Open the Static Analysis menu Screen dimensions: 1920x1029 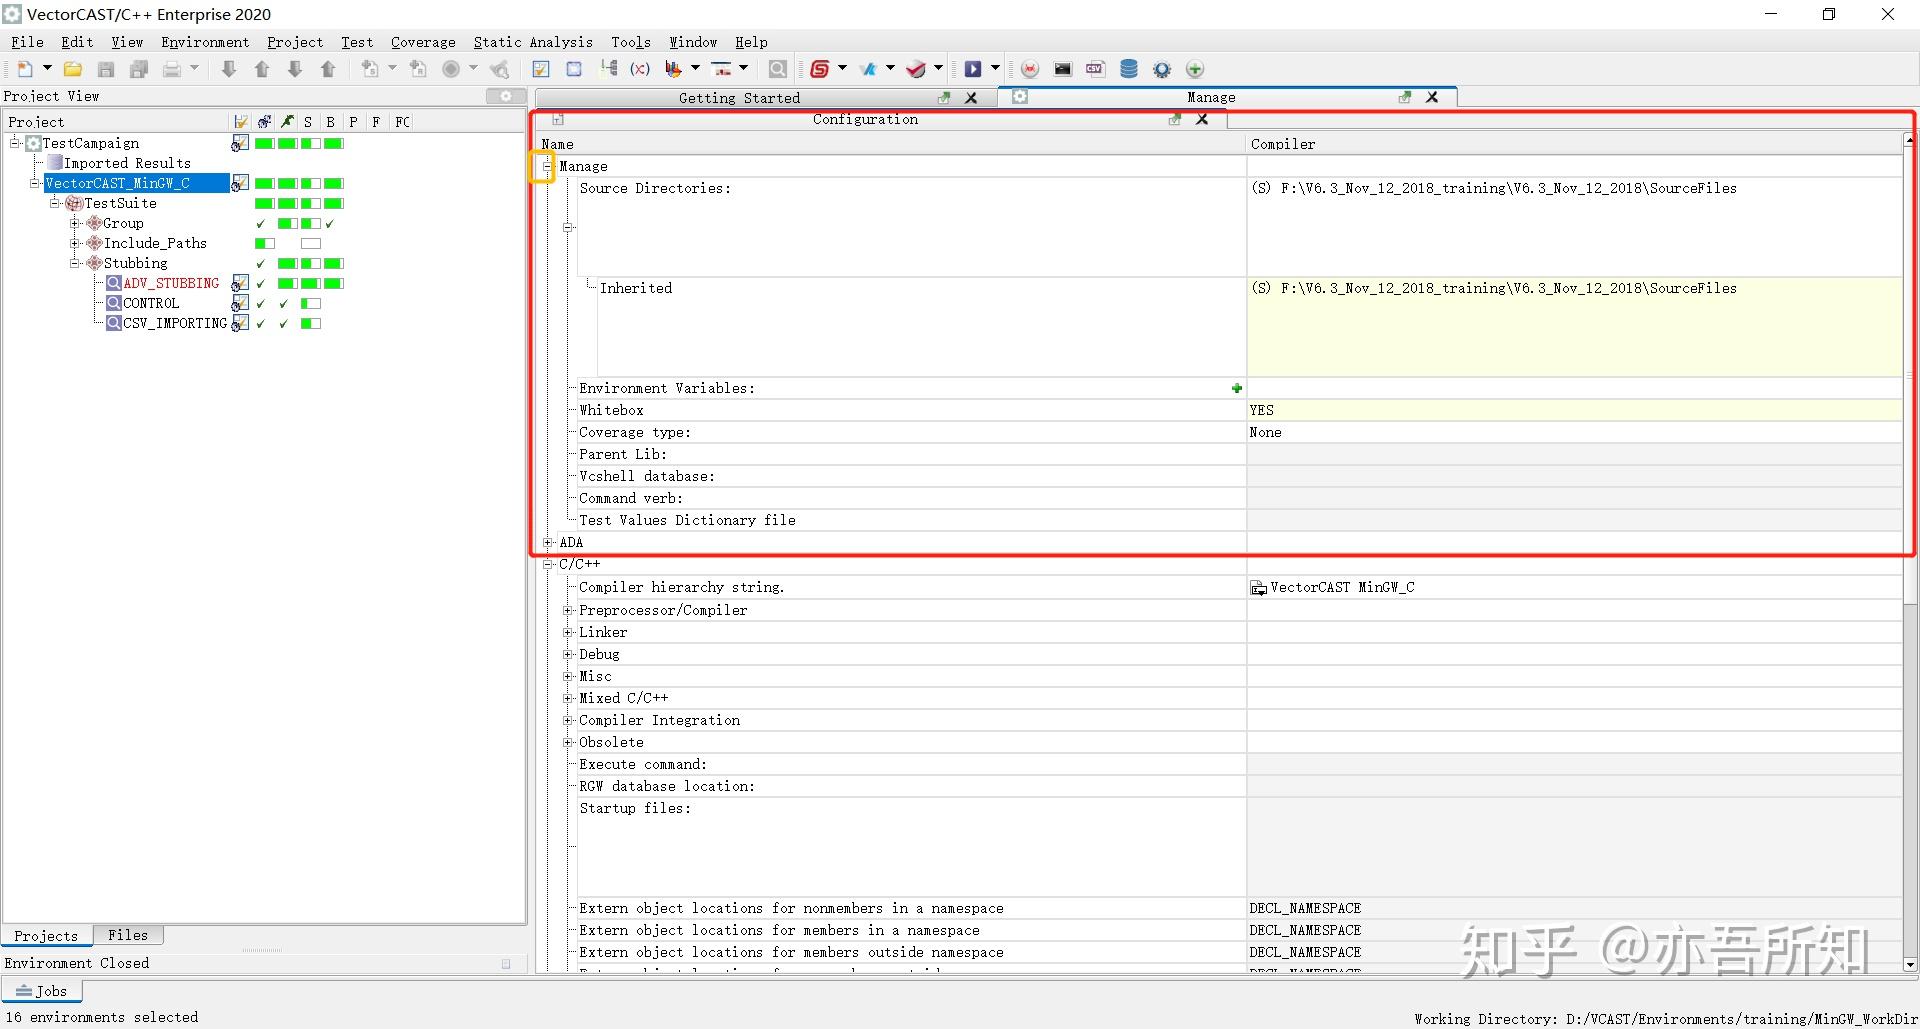click(532, 42)
